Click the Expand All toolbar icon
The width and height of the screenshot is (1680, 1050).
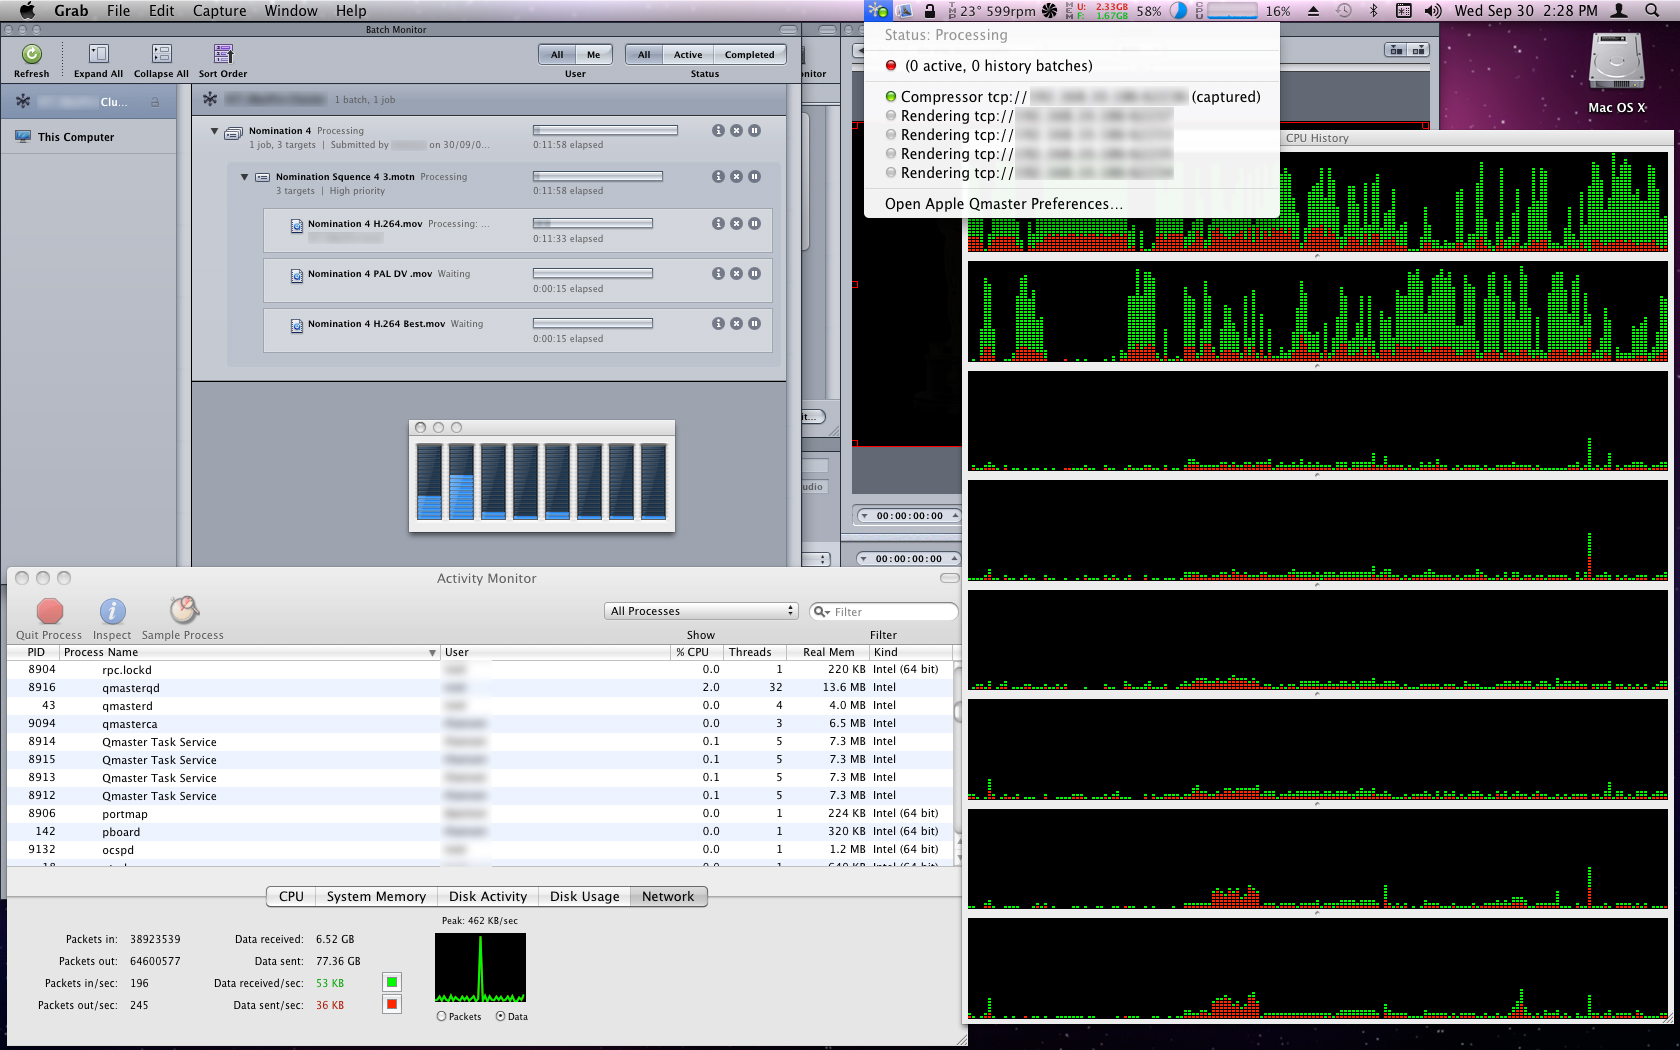pyautogui.click(x=98, y=54)
